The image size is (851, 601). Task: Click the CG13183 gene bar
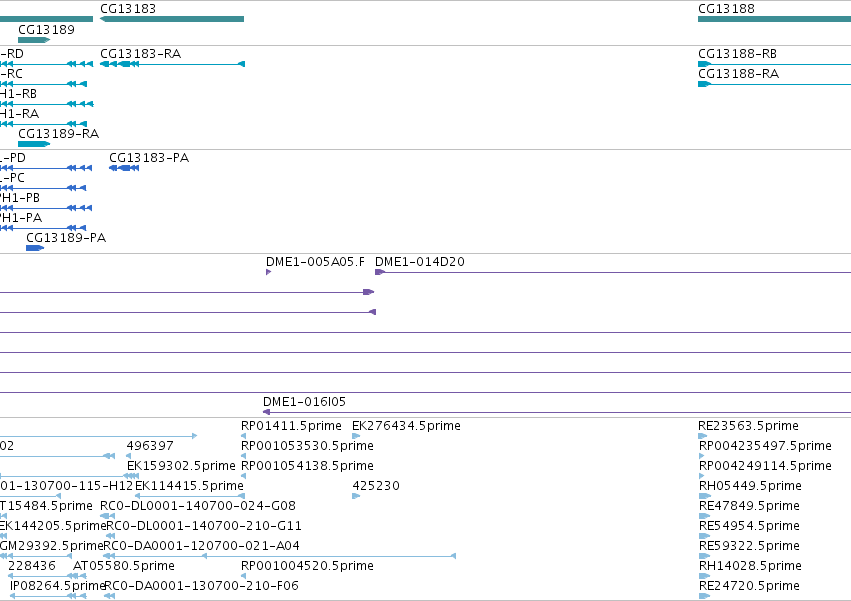172,19
